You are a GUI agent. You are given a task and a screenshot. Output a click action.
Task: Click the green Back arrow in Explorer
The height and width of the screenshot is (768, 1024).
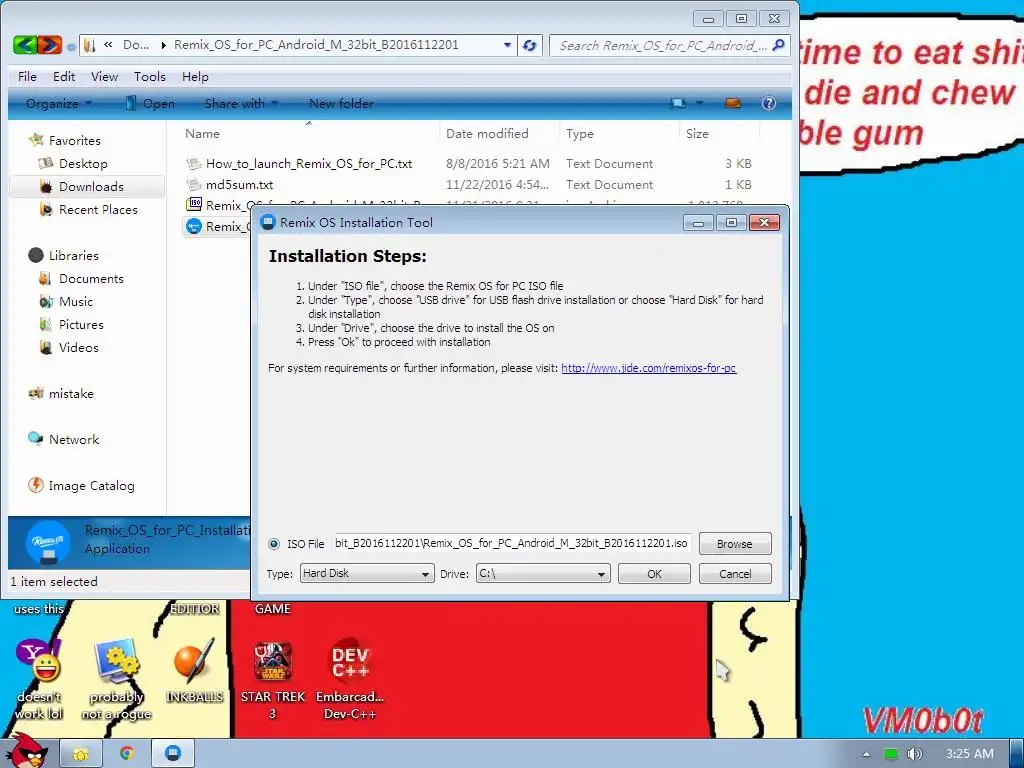click(25, 45)
